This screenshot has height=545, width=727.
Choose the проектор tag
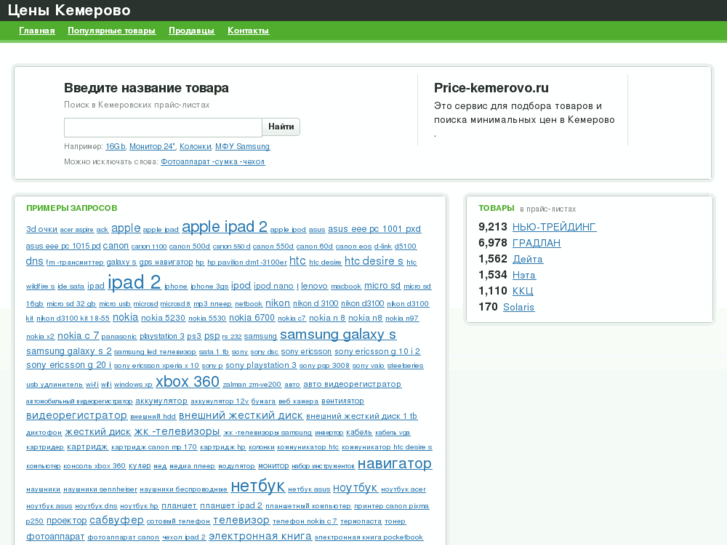pyautogui.click(x=66, y=520)
